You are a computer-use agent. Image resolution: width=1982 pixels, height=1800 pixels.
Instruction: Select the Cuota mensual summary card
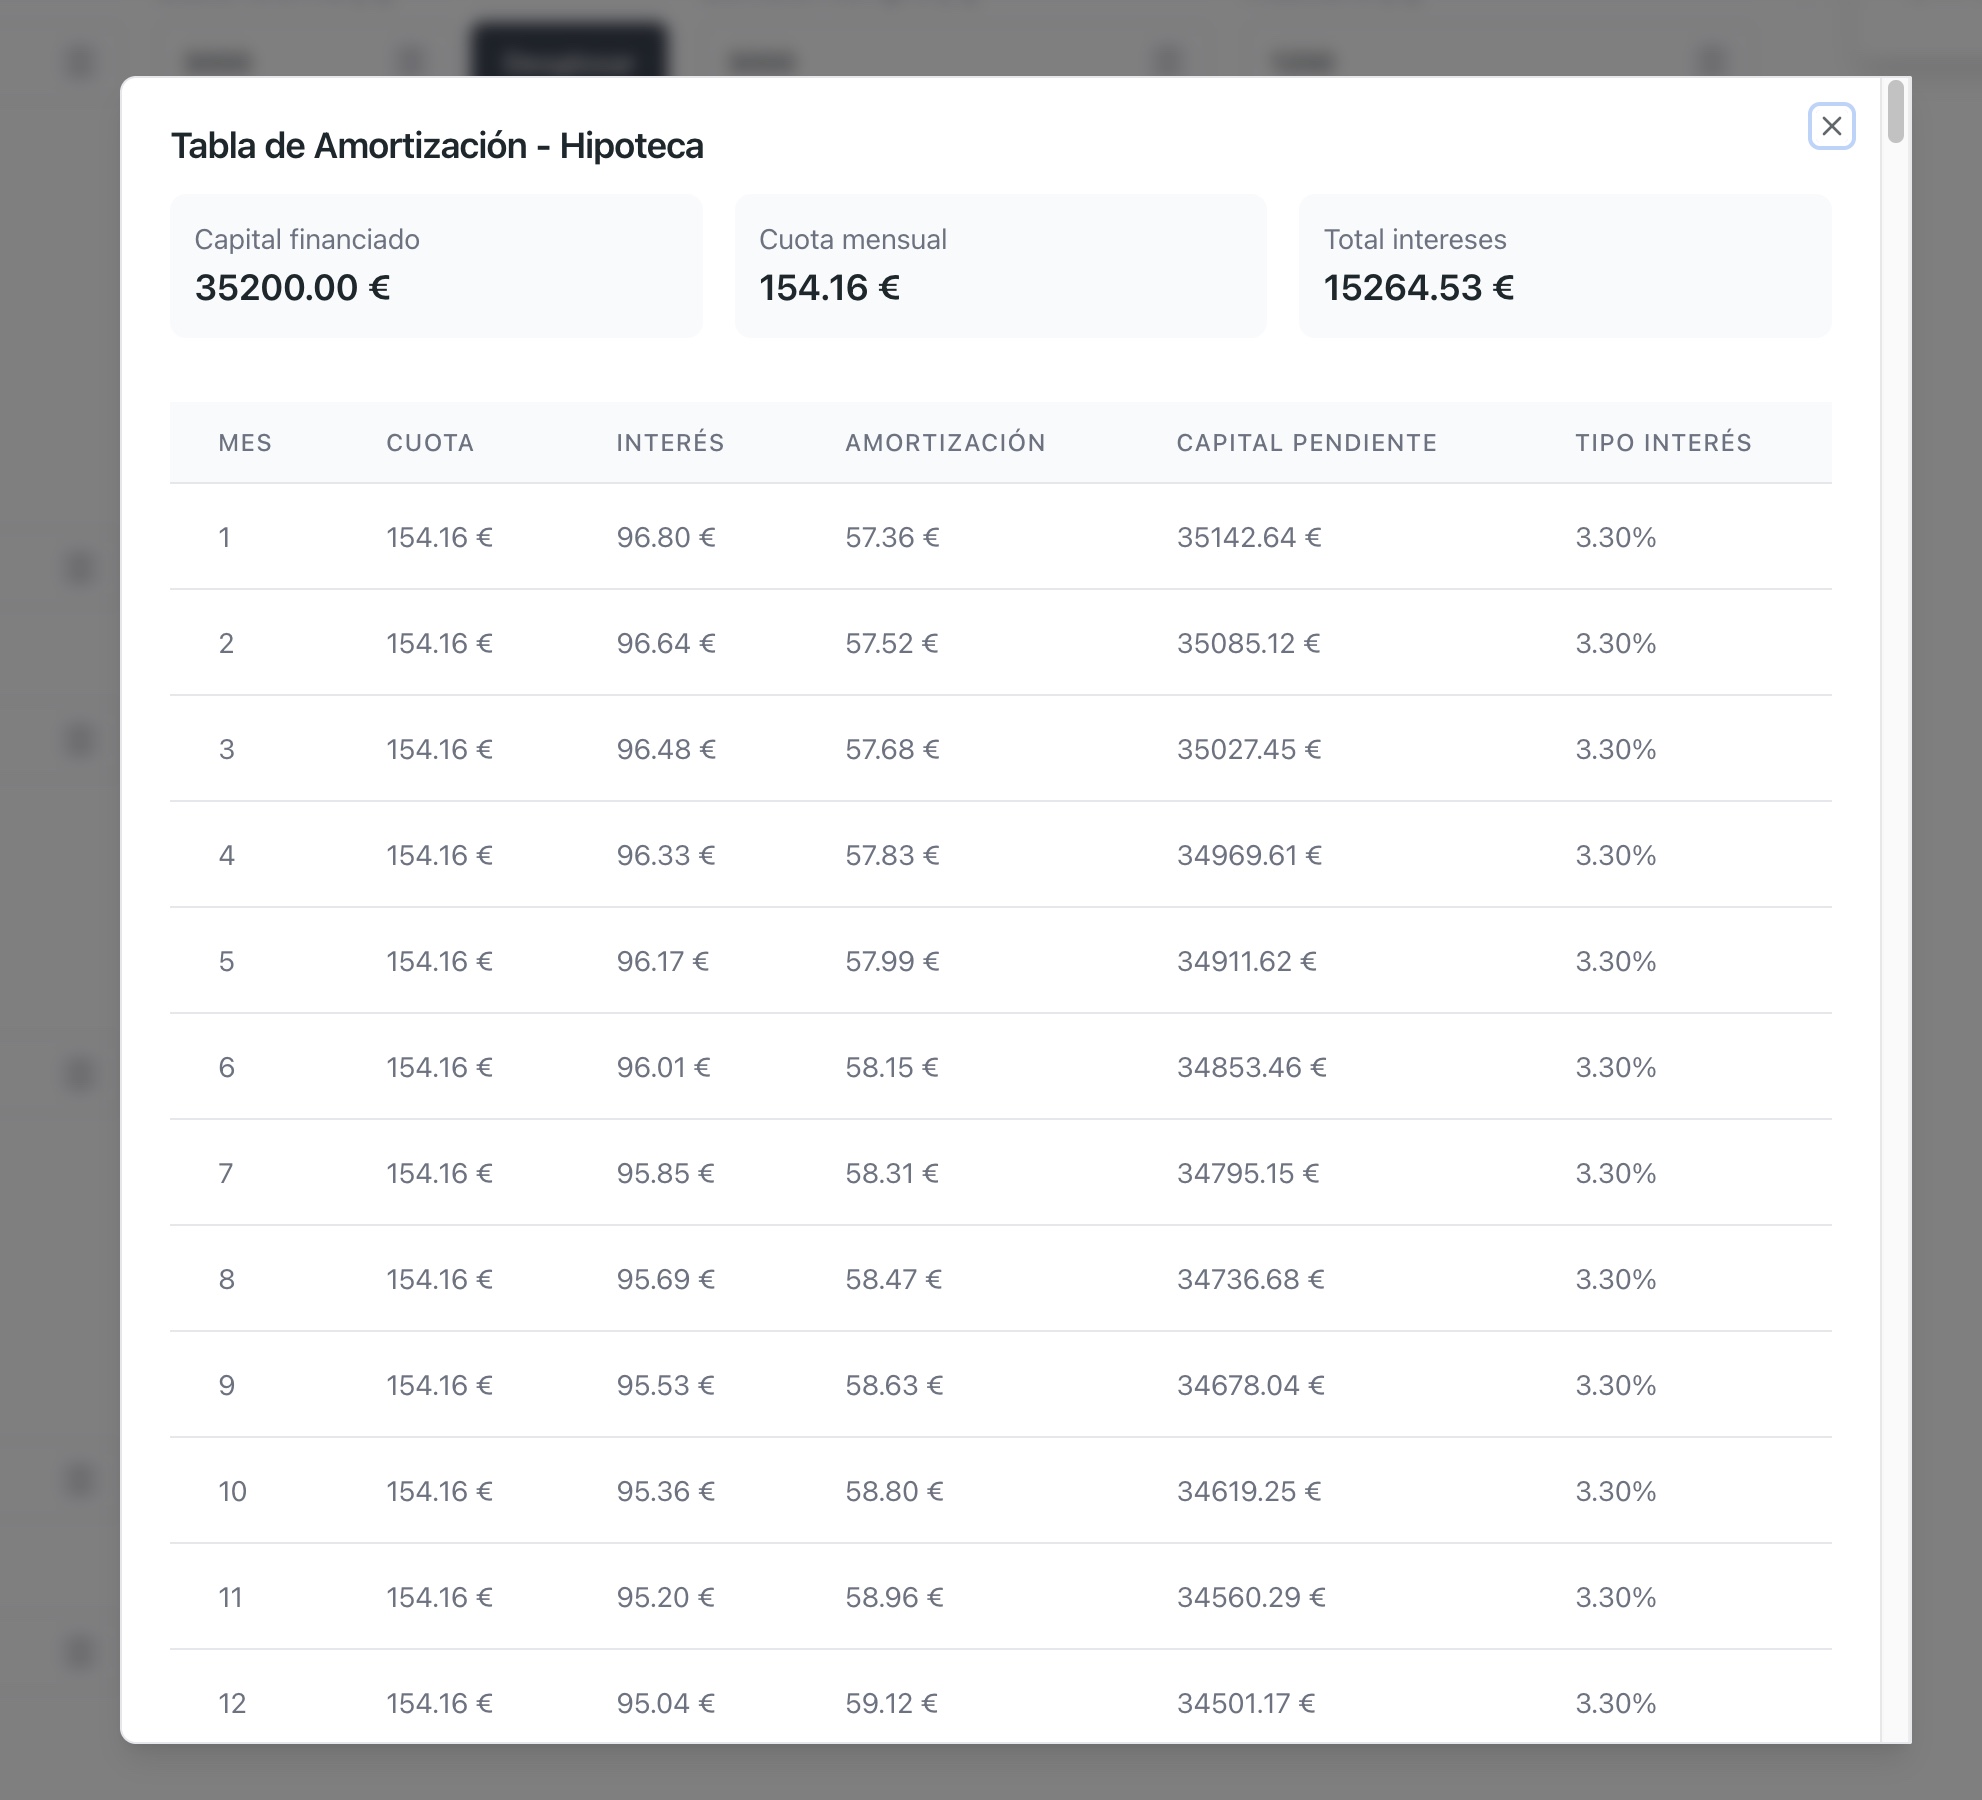click(1000, 265)
